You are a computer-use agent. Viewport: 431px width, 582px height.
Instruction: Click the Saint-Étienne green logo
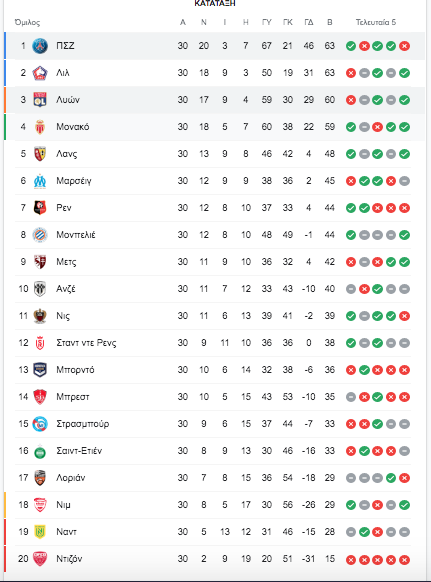click(40, 451)
